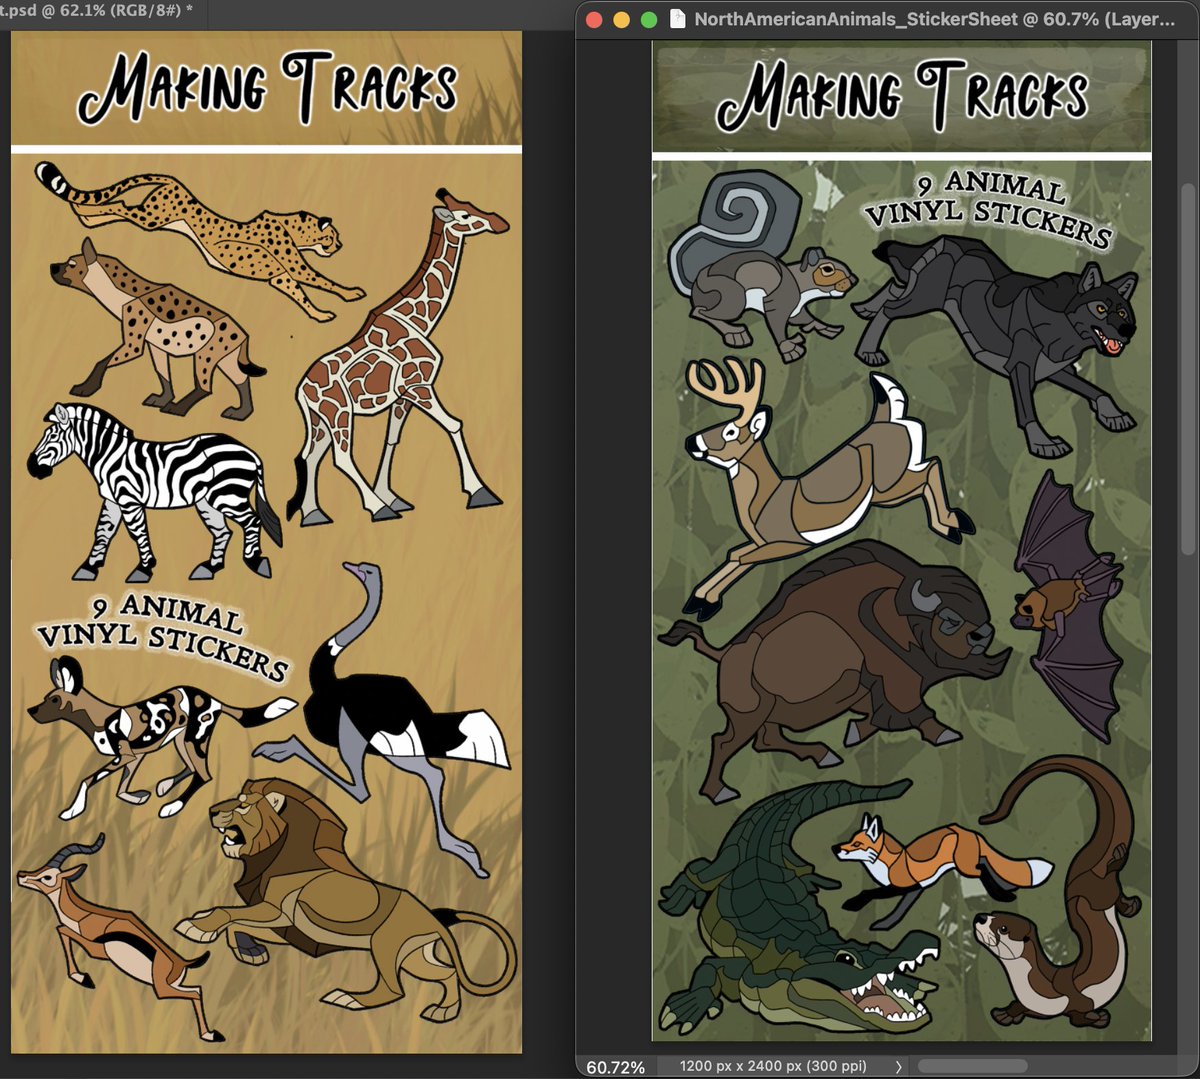Viewport: 1200px width, 1079px height.
Task: Minimize the NorthAmericanAnimals_StickerSheet window with the yellow button
Action: pos(621,19)
